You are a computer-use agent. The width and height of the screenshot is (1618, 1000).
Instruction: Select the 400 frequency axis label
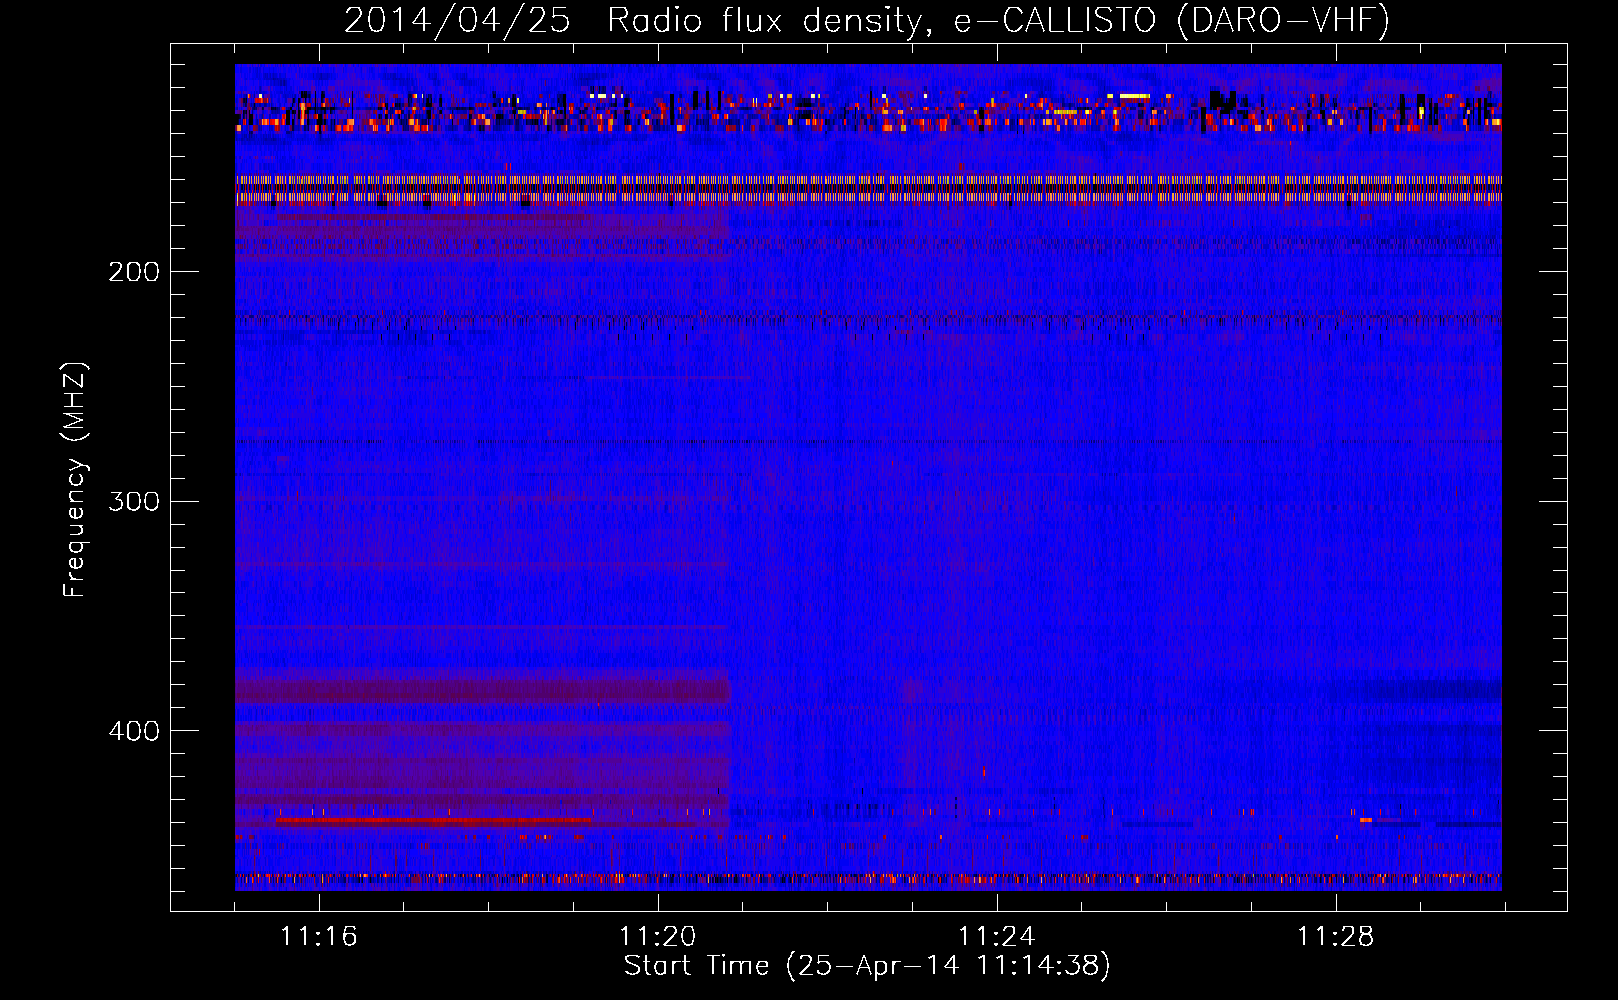[134, 731]
